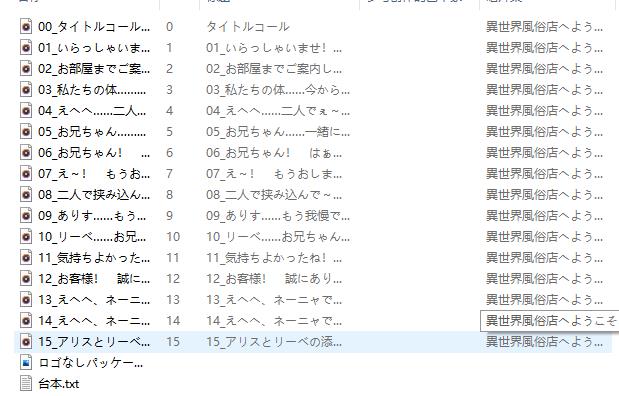Click the audio file icon for 00_タイトルコール

click(x=26, y=26)
